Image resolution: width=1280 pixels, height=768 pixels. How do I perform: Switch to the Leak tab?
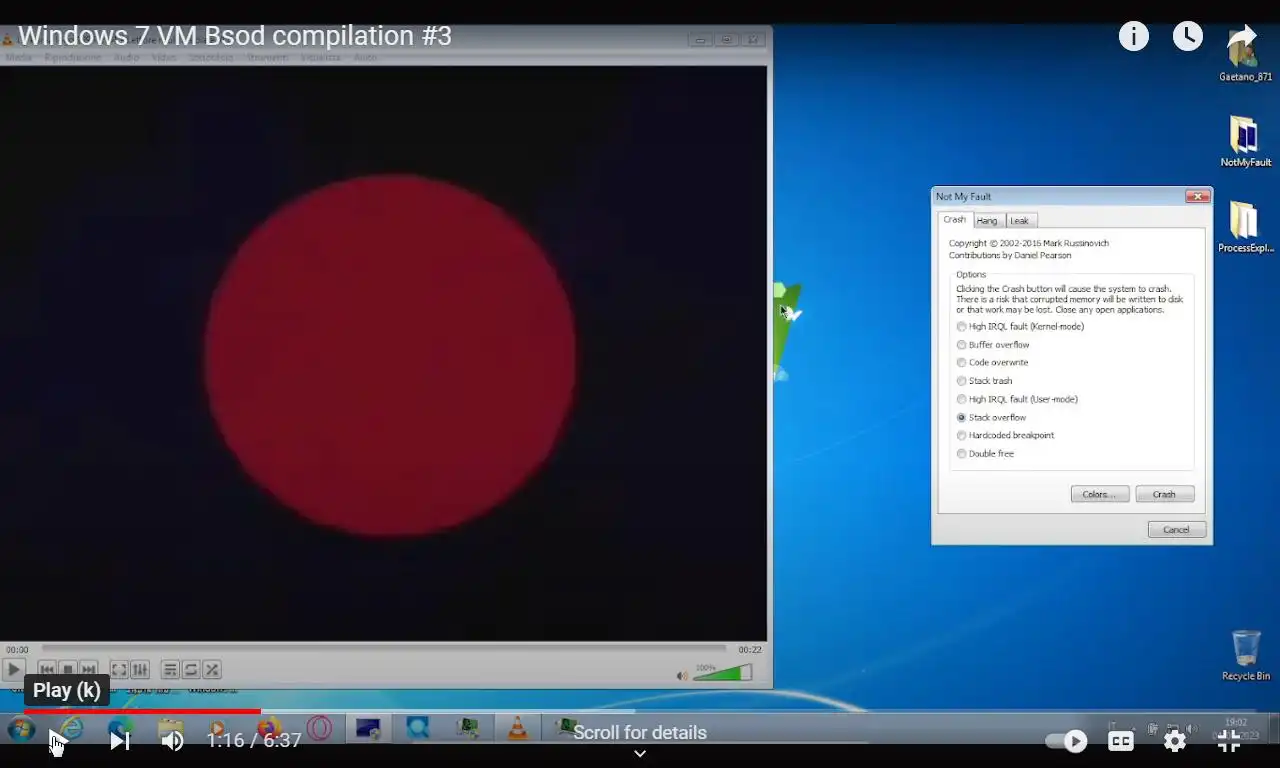1019,221
